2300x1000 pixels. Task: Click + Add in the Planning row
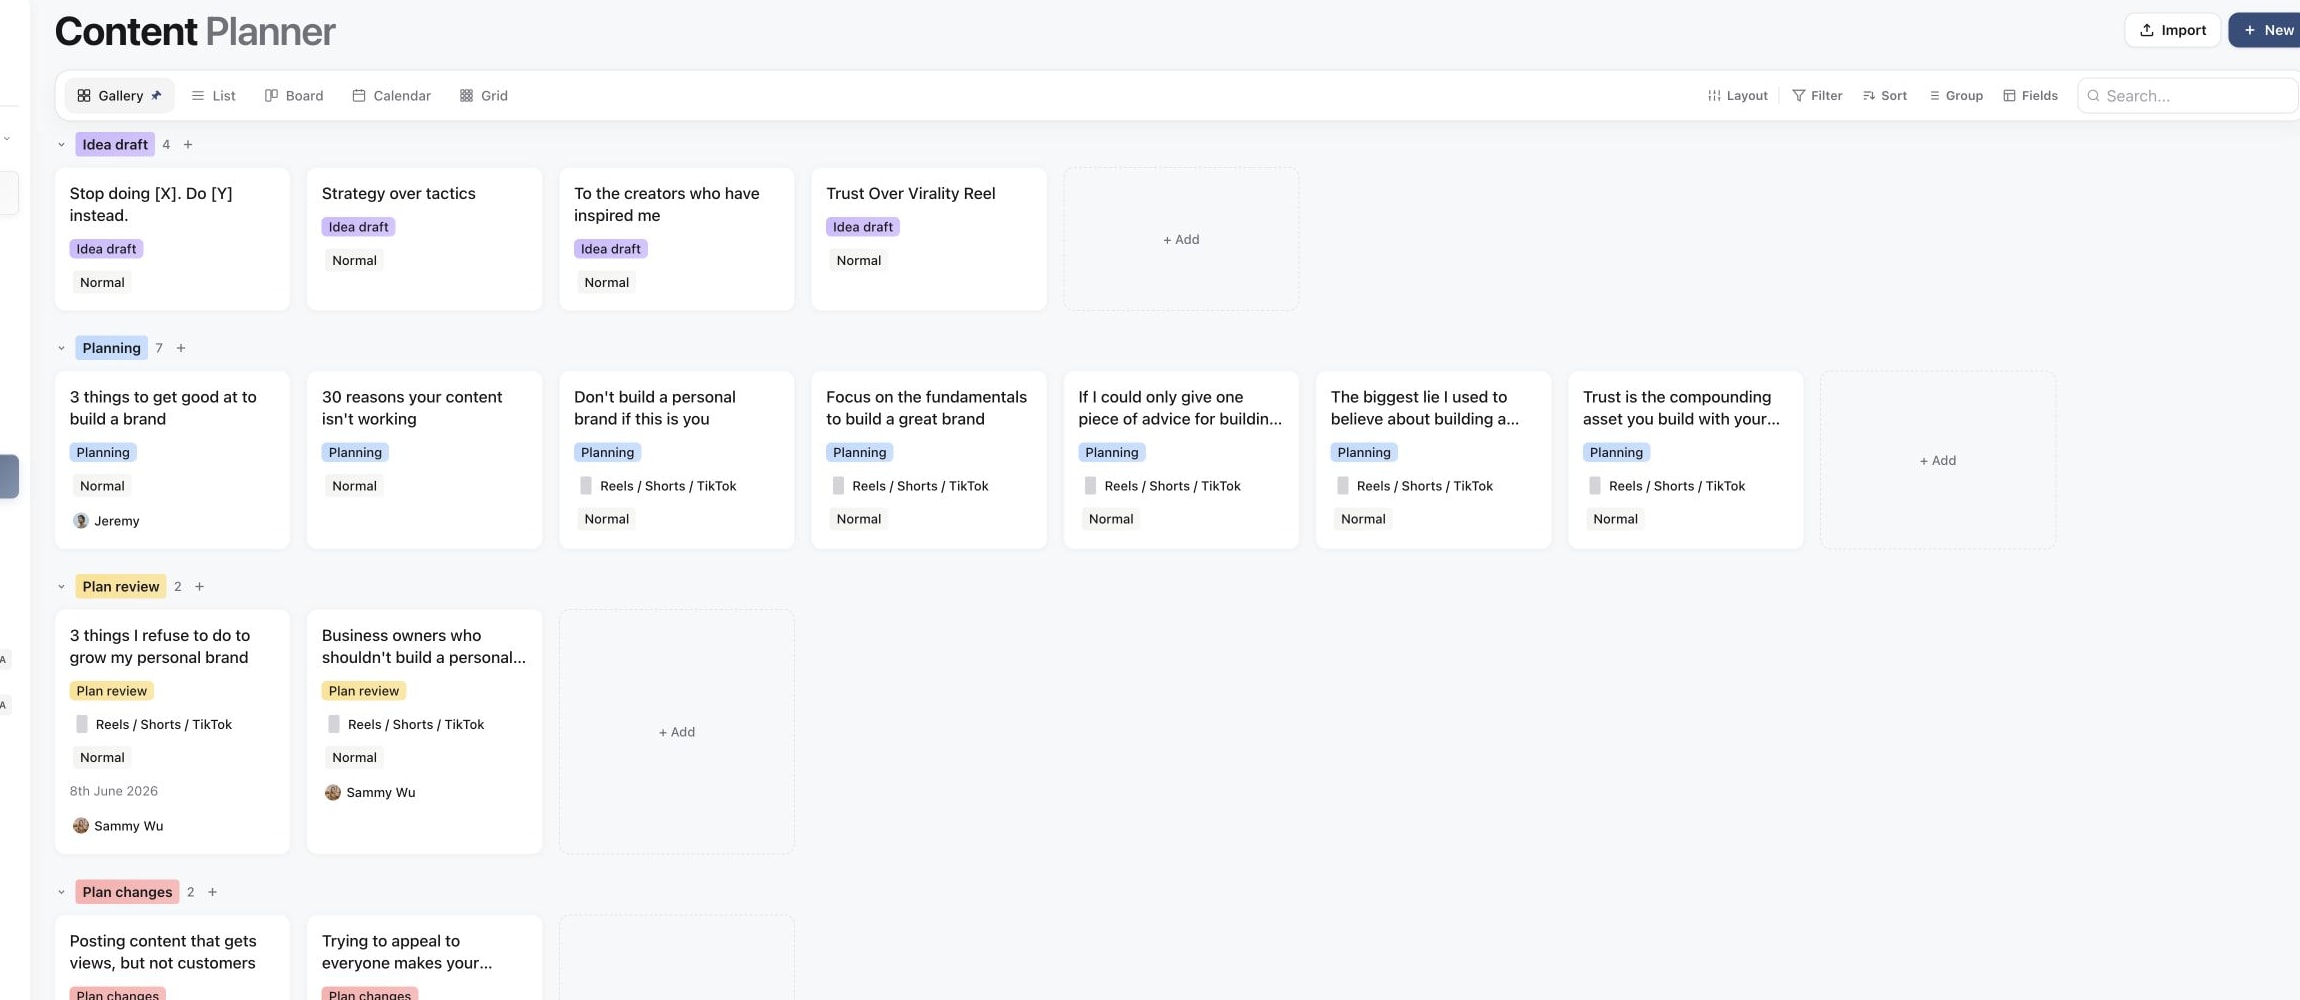(1938, 460)
